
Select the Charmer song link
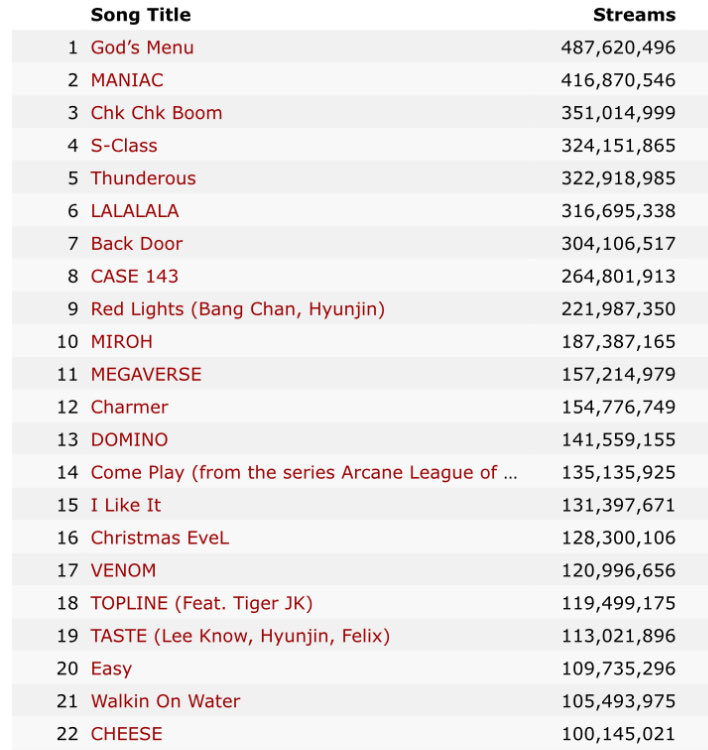coord(129,407)
